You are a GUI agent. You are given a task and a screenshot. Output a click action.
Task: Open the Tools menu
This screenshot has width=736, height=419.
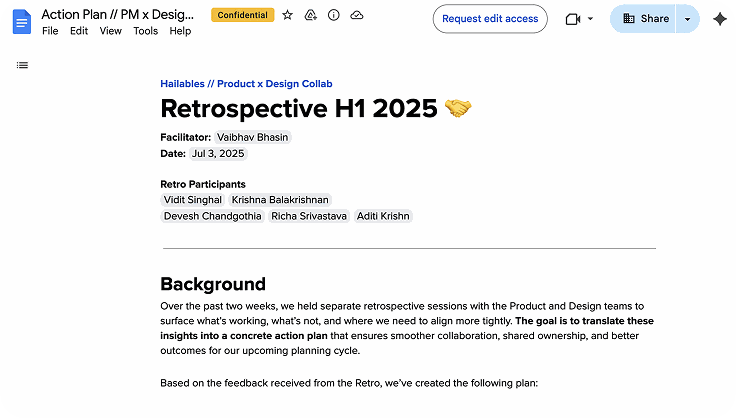(x=145, y=31)
